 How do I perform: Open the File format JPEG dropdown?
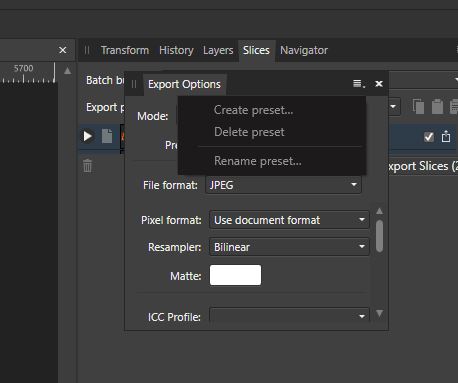click(x=283, y=185)
